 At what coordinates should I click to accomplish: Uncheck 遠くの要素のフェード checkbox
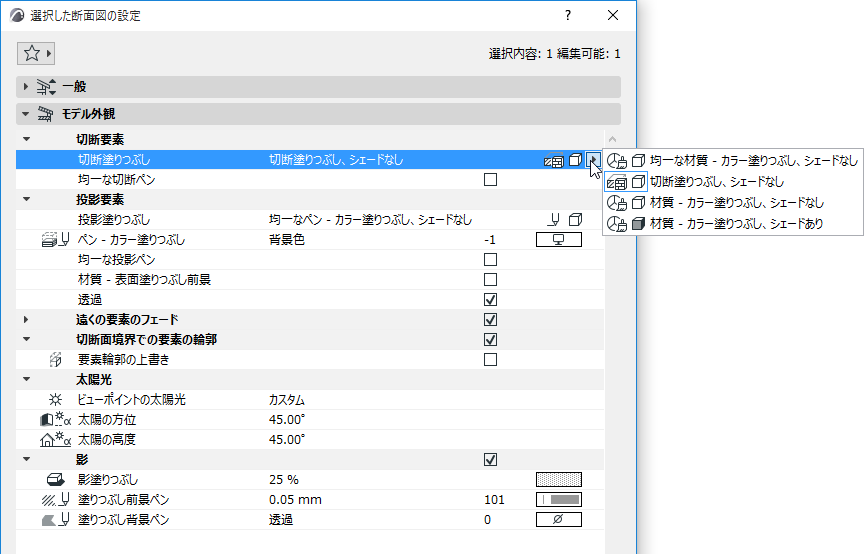coord(490,320)
